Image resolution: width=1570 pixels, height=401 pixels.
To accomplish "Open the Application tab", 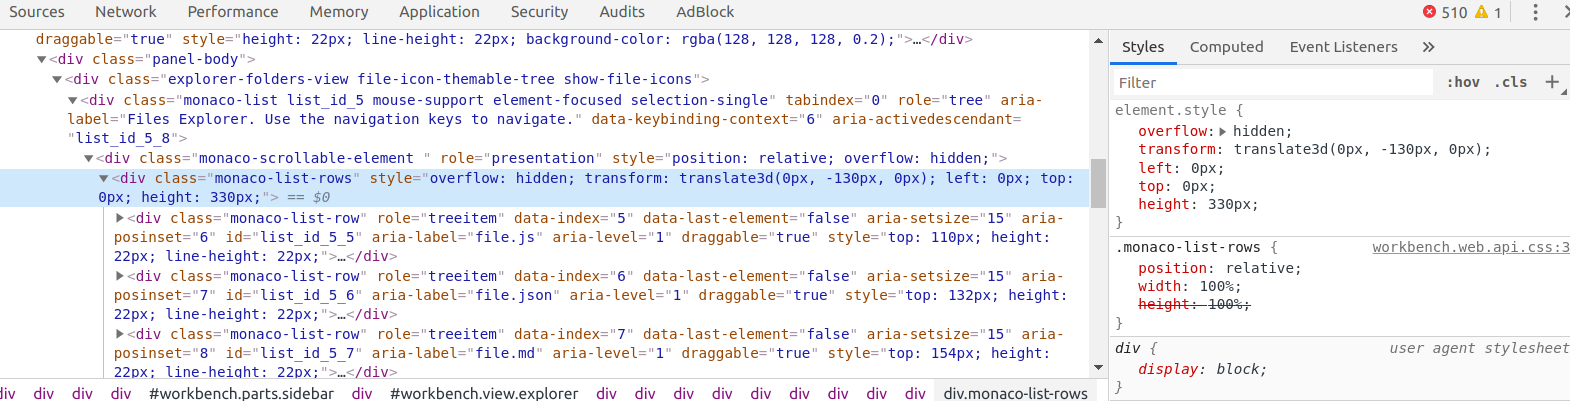I will [x=439, y=12].
